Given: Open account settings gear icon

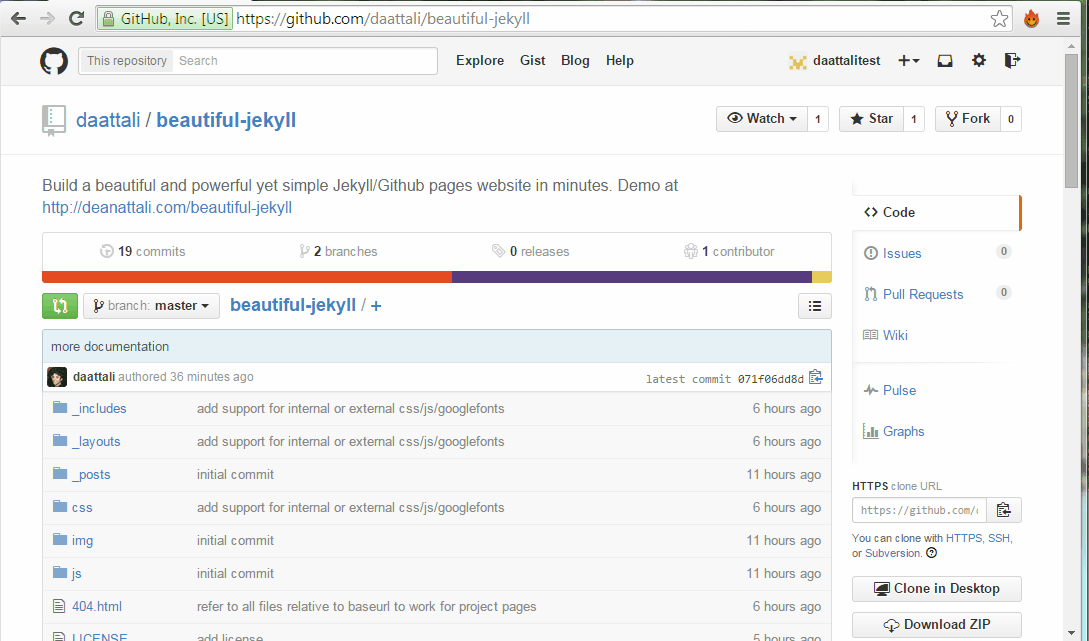Looking at the screenshot, I should [x=979, y=61].
